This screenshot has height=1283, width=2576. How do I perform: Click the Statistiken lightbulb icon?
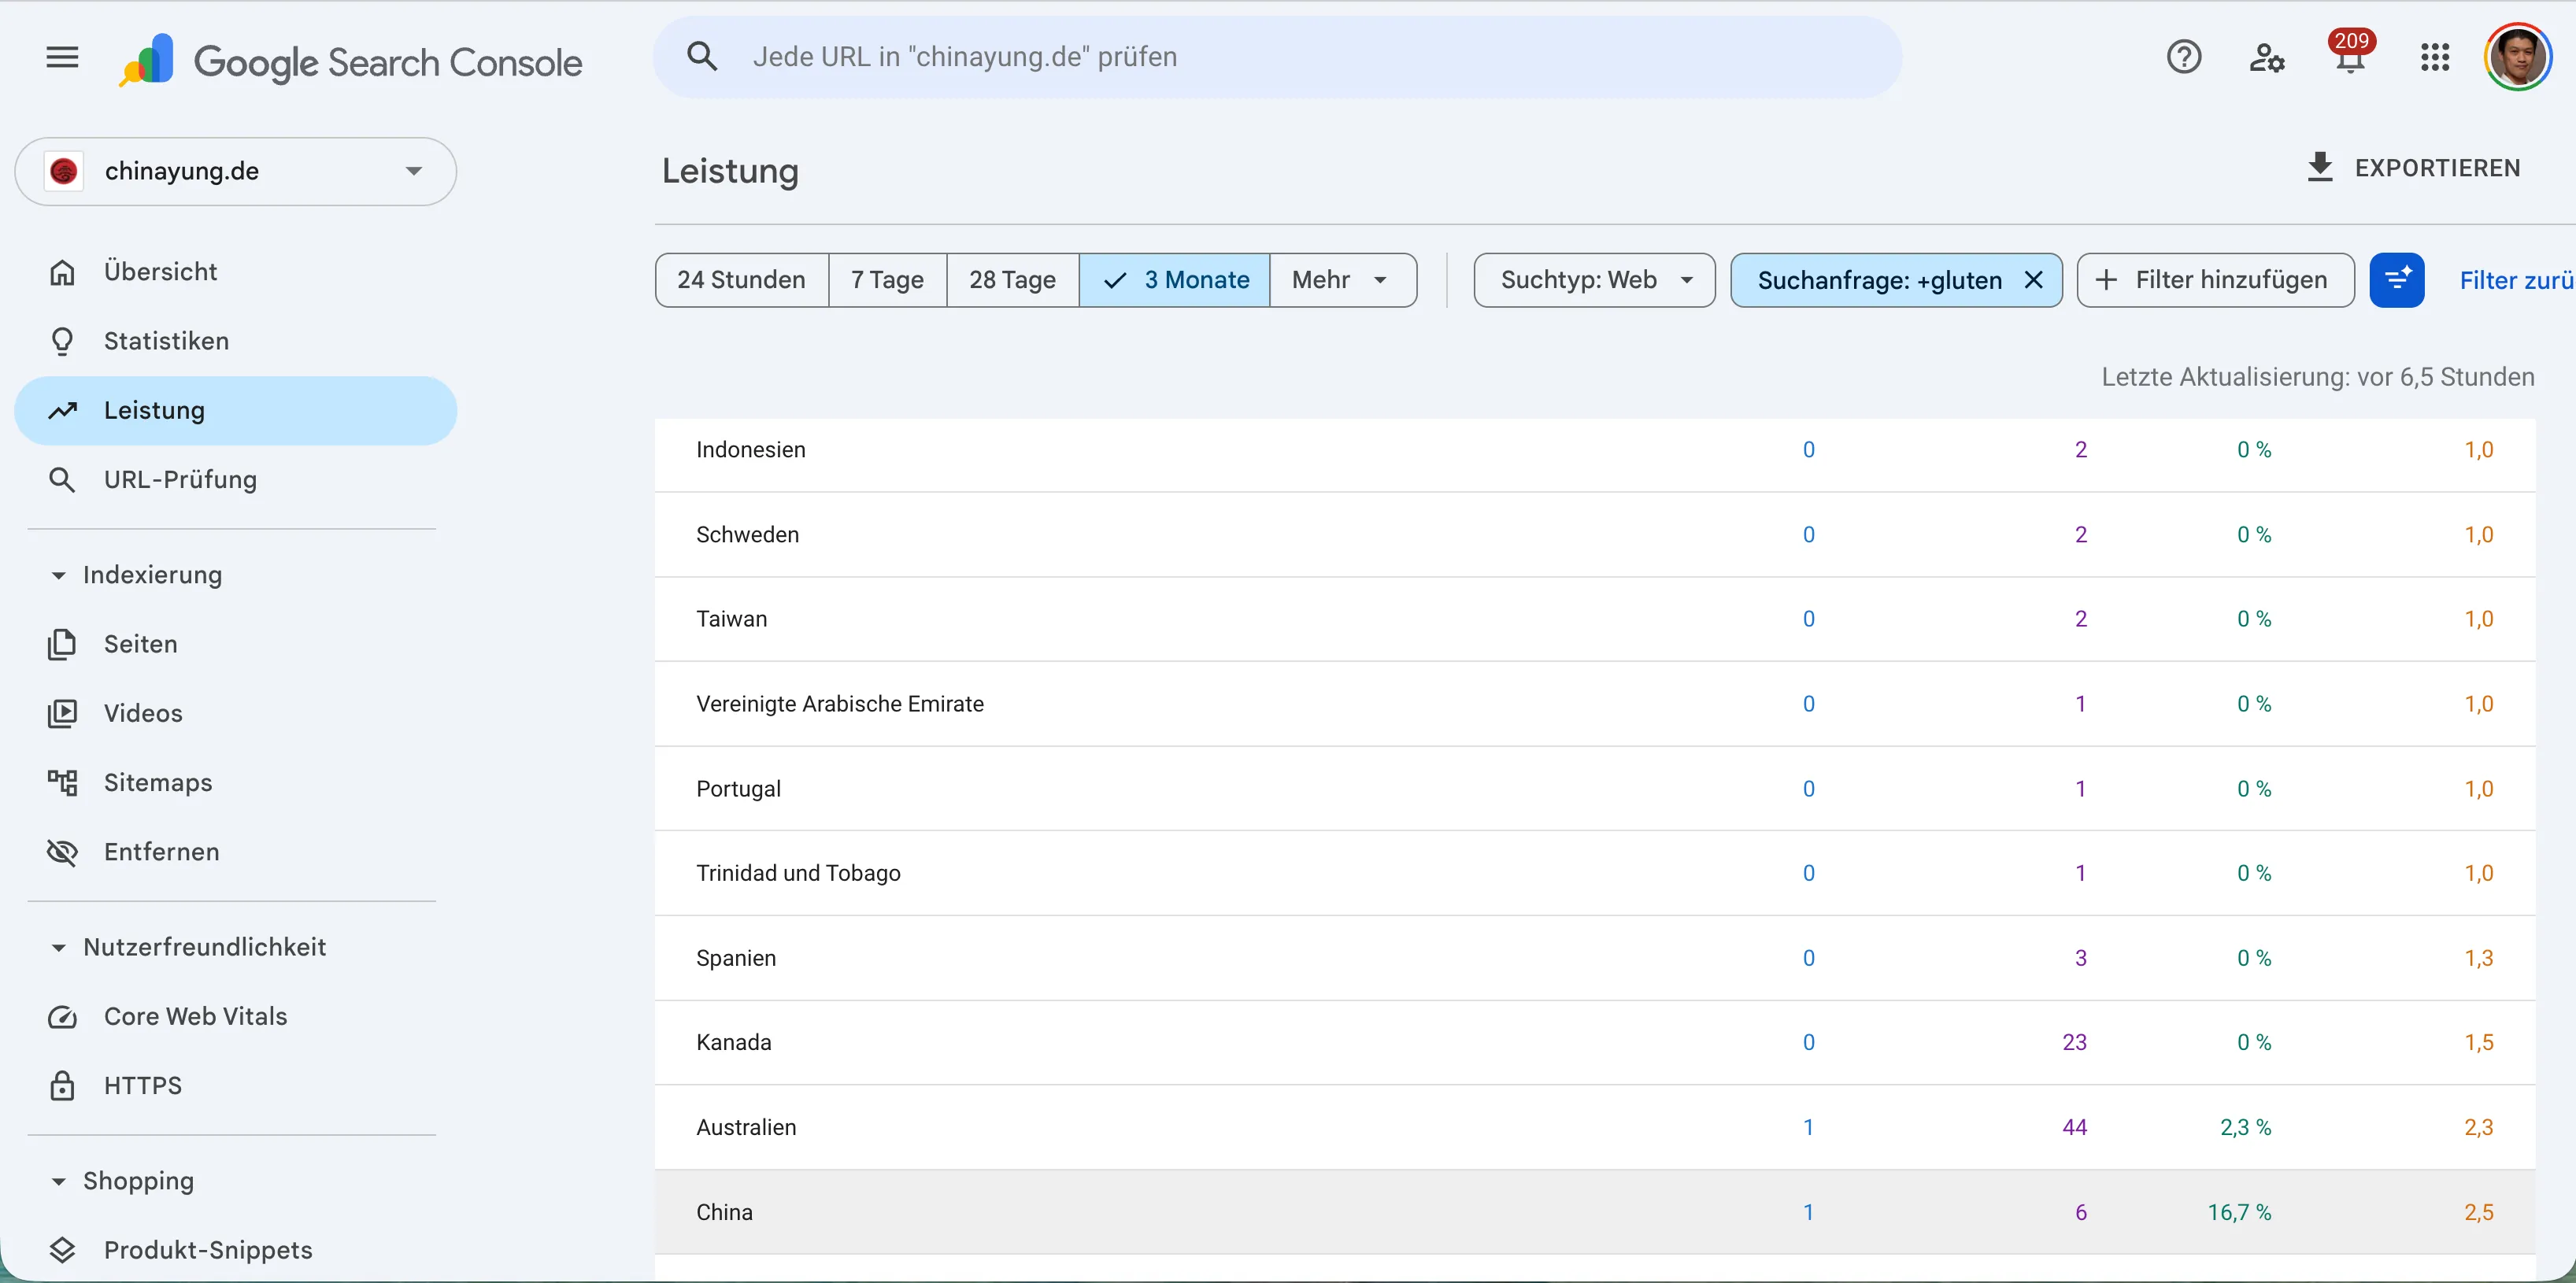click(62, 341)
